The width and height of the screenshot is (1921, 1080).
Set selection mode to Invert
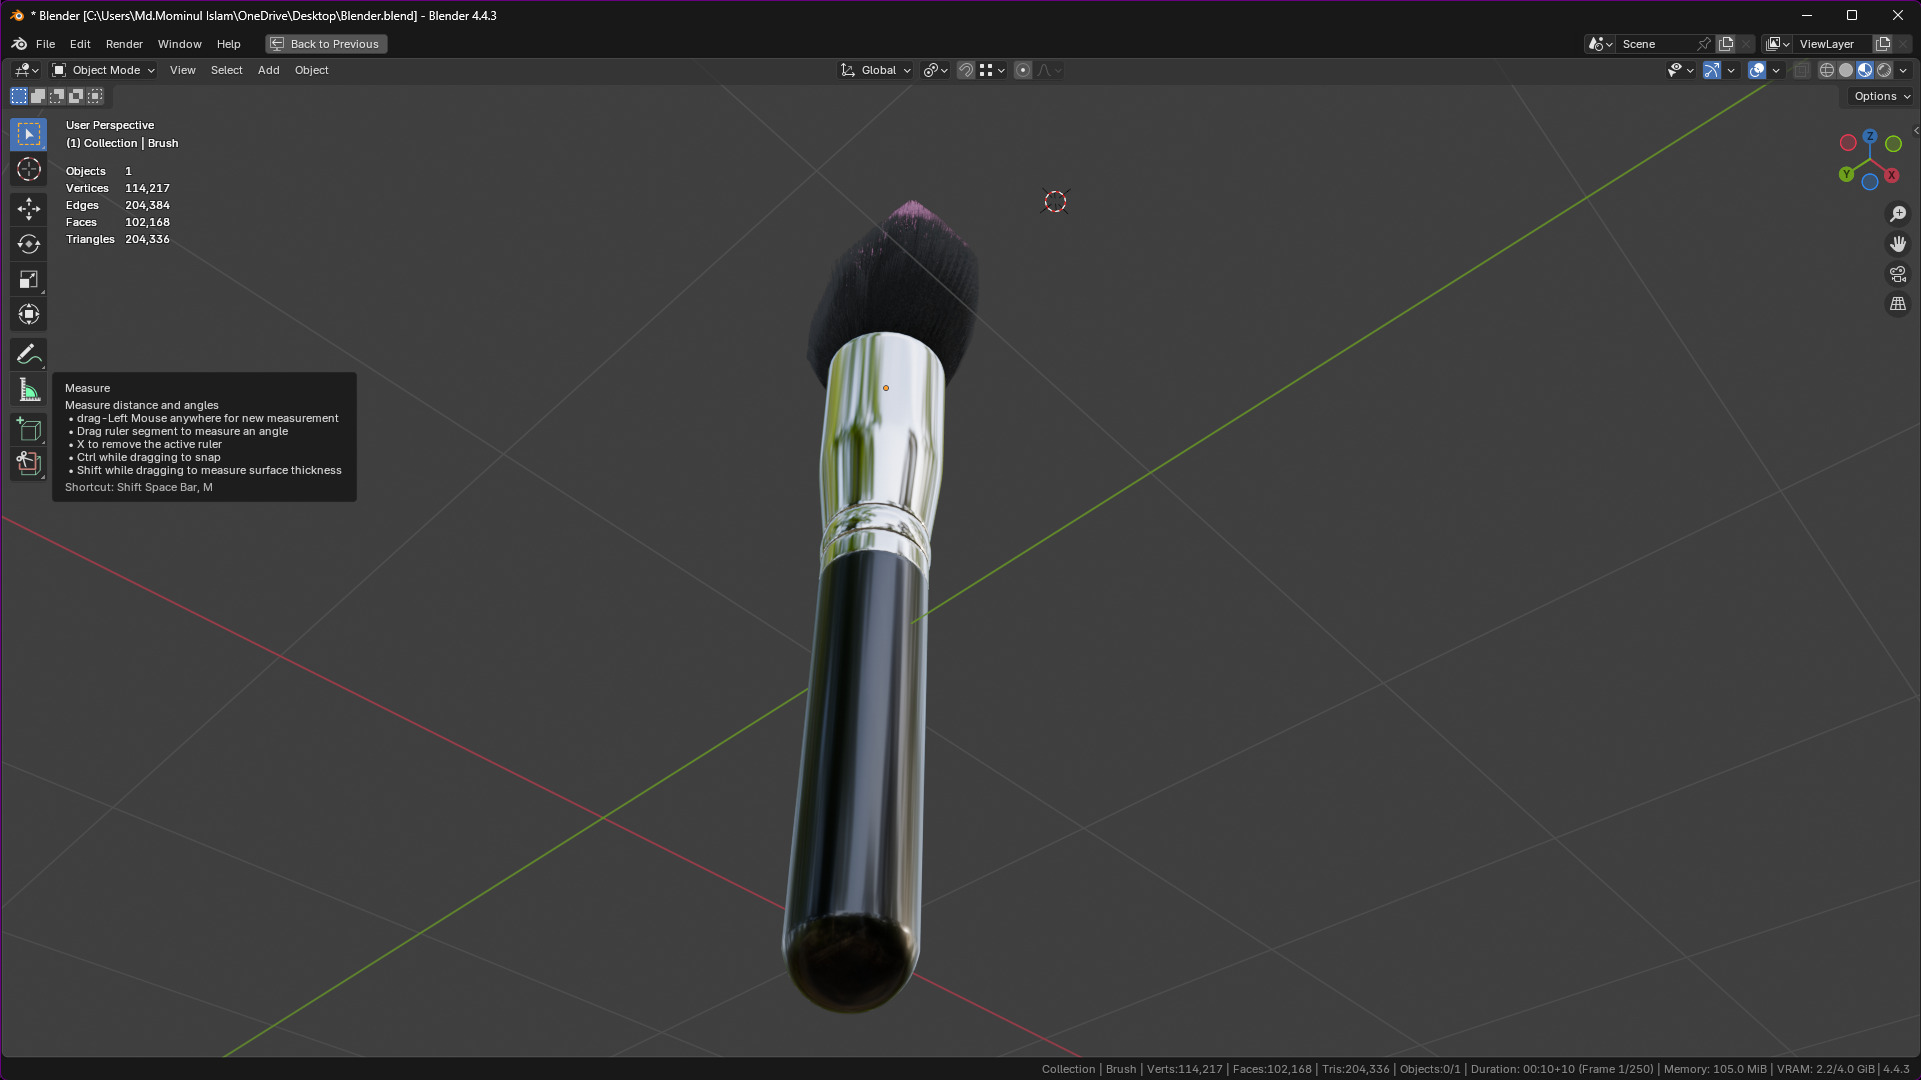tap(76, 96)
